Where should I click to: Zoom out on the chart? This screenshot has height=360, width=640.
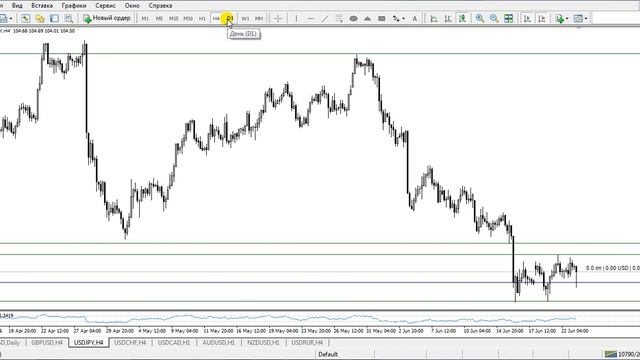[494, 18]
